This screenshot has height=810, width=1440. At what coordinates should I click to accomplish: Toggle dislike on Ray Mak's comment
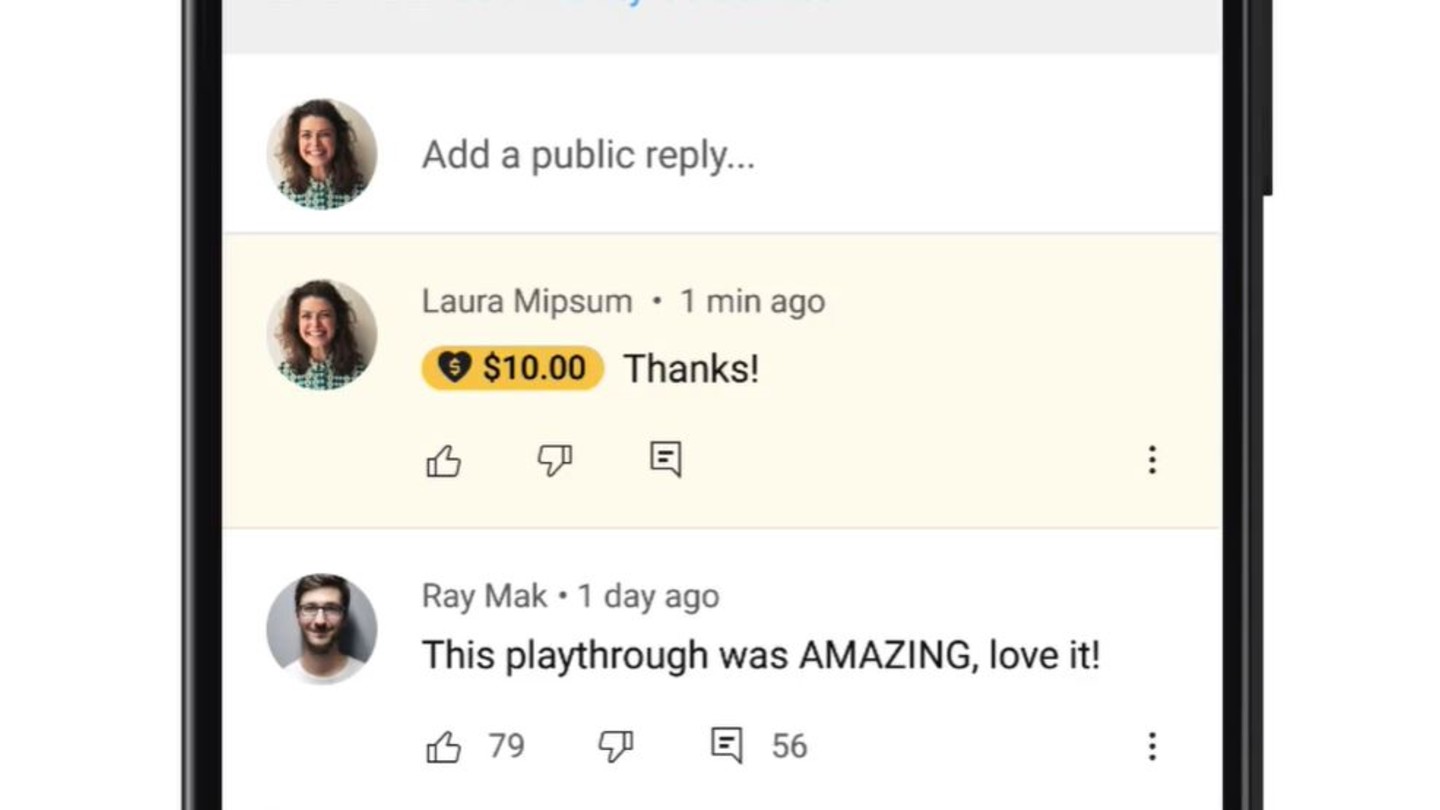point(617,744)
